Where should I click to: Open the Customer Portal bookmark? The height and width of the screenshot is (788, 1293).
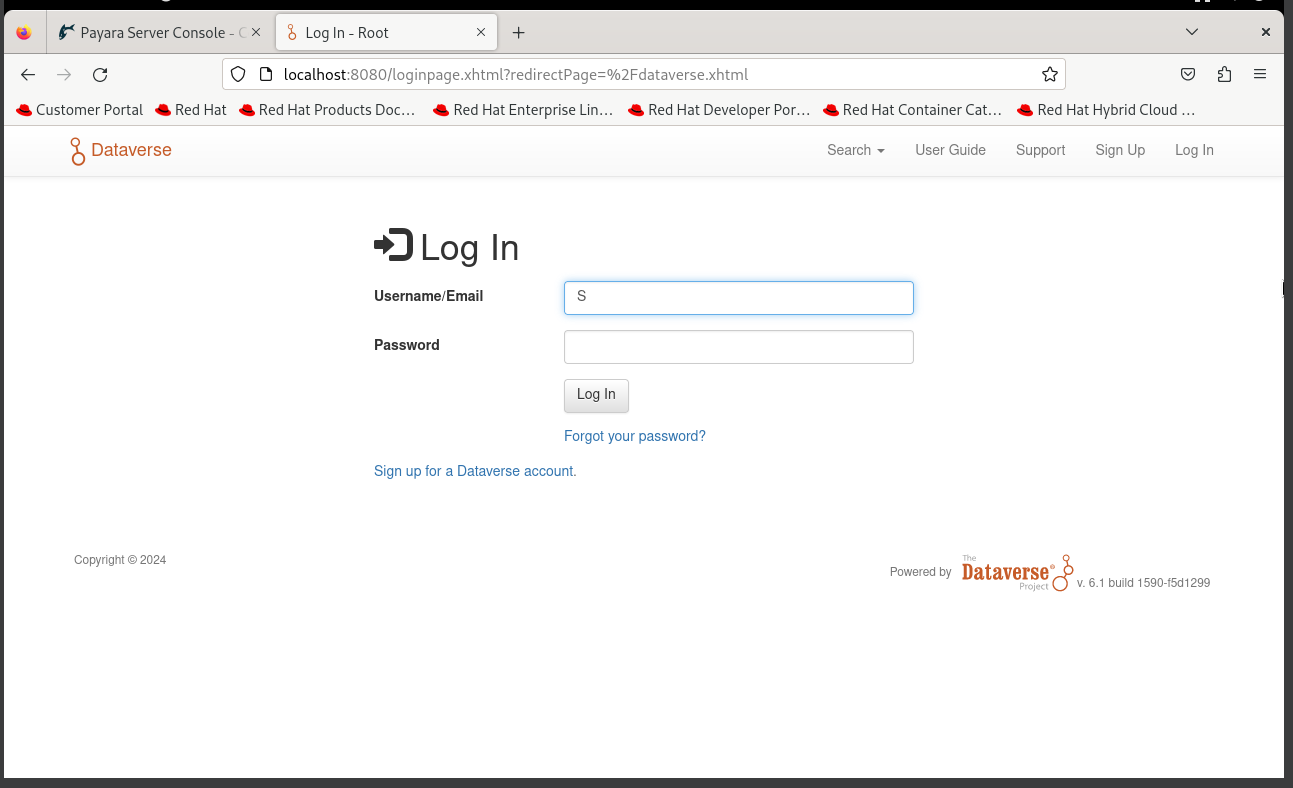point(80,110)
